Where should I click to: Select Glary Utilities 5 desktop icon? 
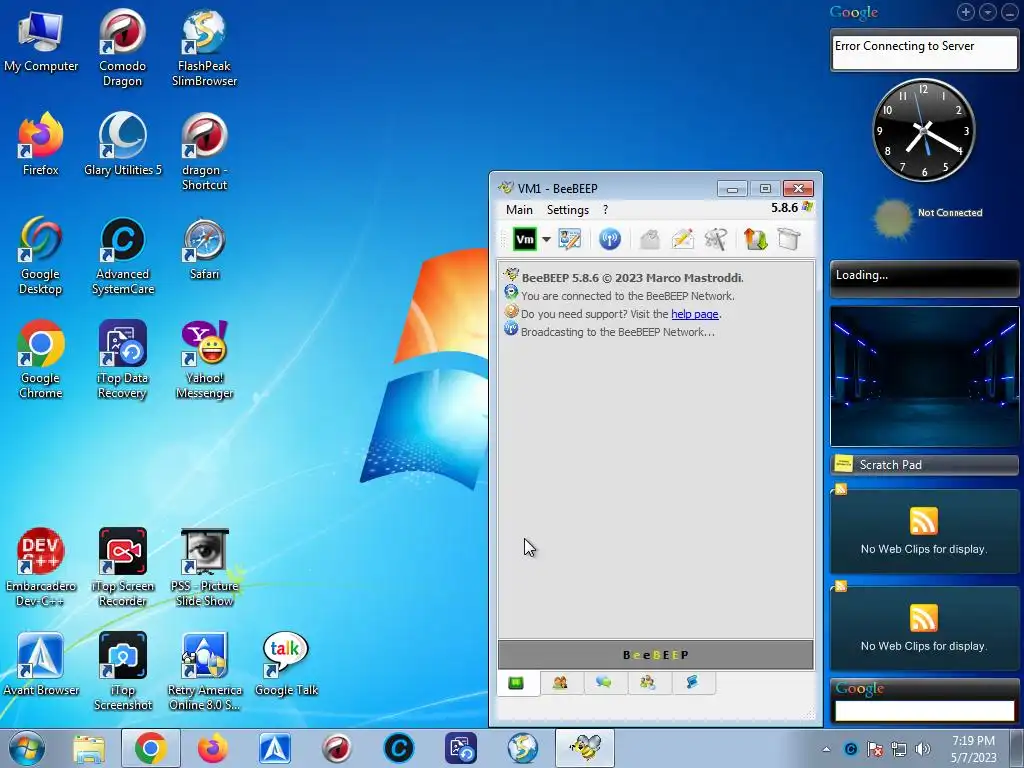click(123, 144)
